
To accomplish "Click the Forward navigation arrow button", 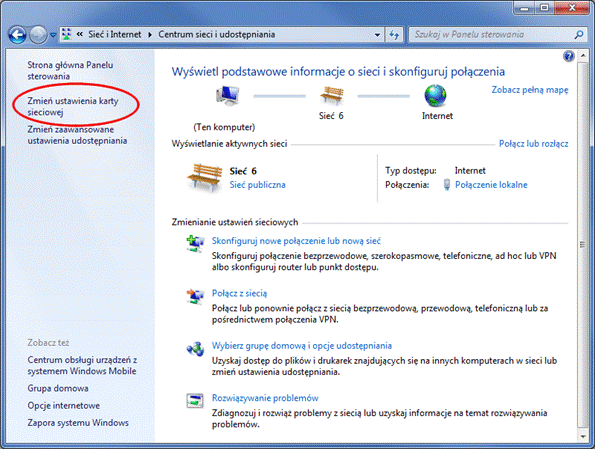I will tap(38, 35).
